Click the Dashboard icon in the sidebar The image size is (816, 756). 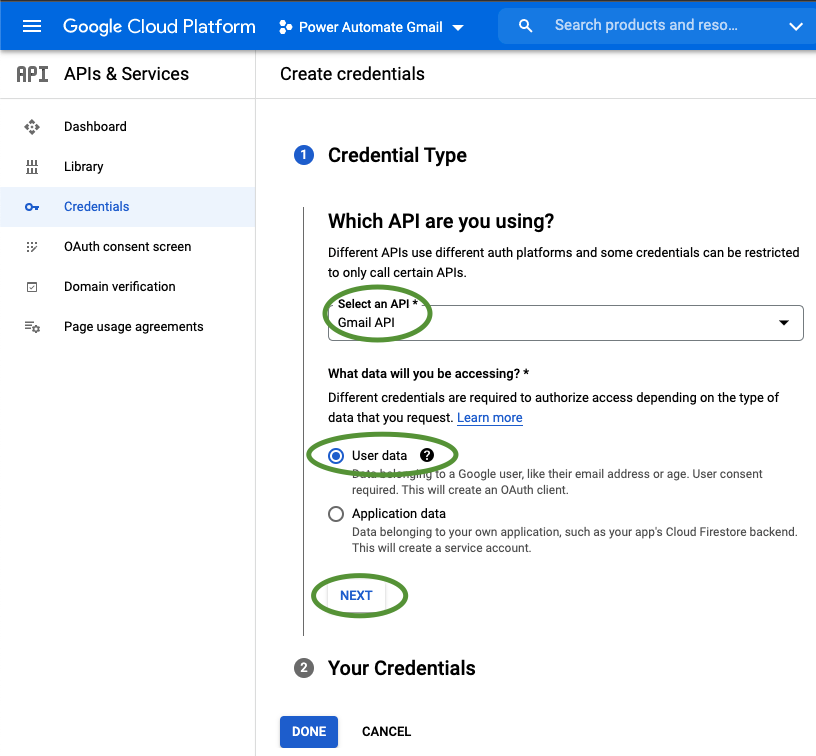(x=32, y=126)
